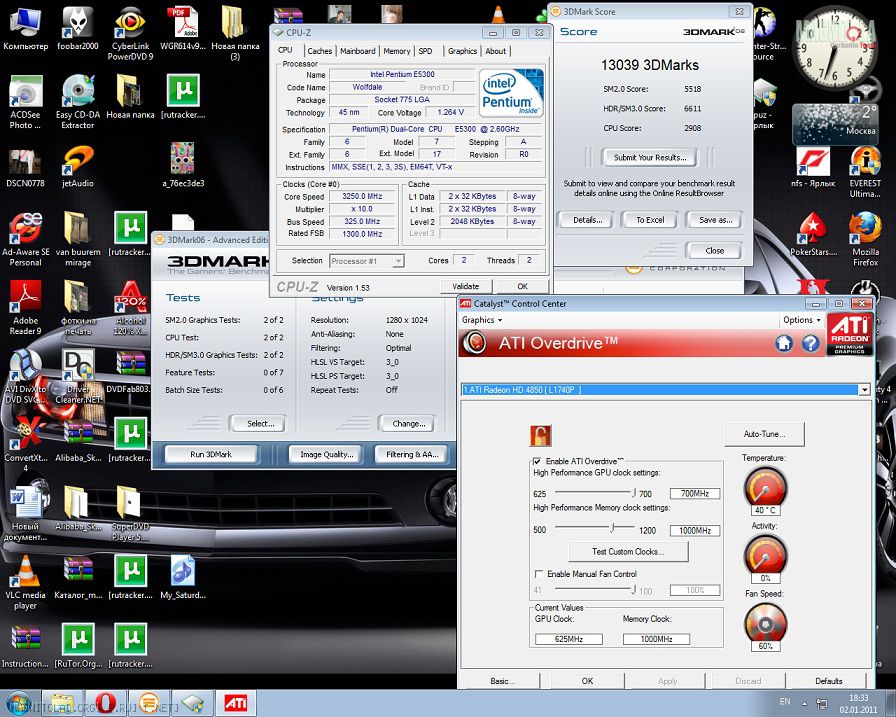
Task: Open the Processor #1 selection dropdown in CPU-Z
Action: 398,261
